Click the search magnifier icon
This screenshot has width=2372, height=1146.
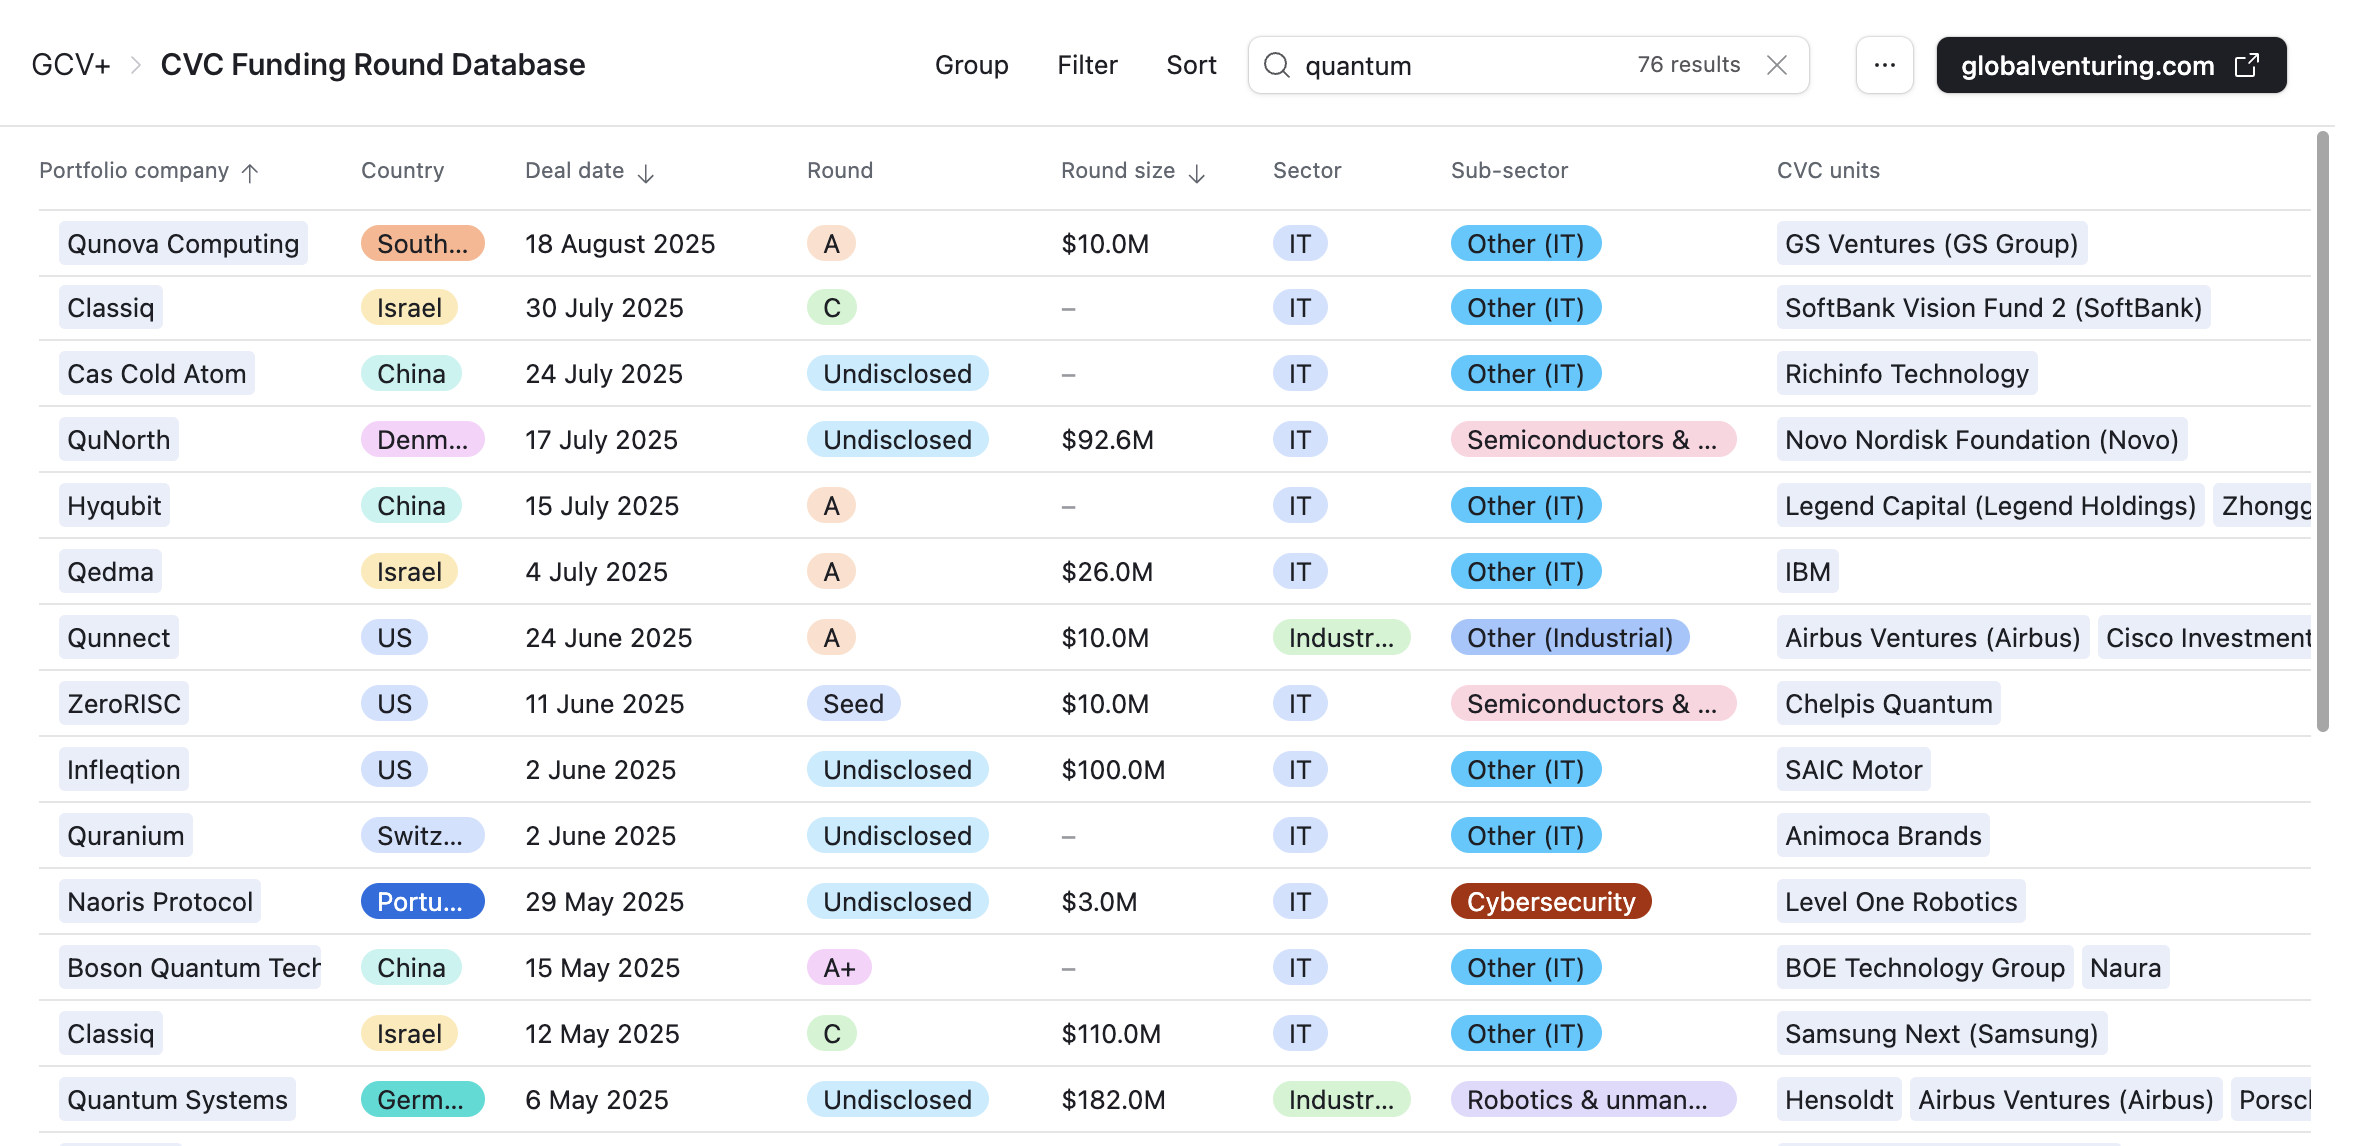point(1276,65)
